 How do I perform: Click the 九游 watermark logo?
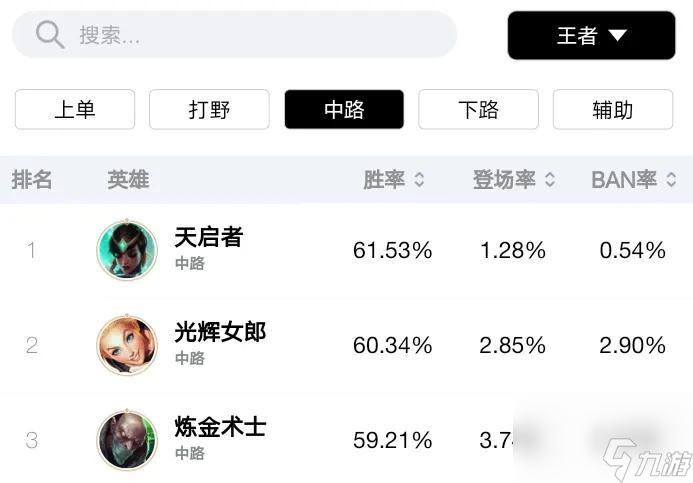point(647,460)
